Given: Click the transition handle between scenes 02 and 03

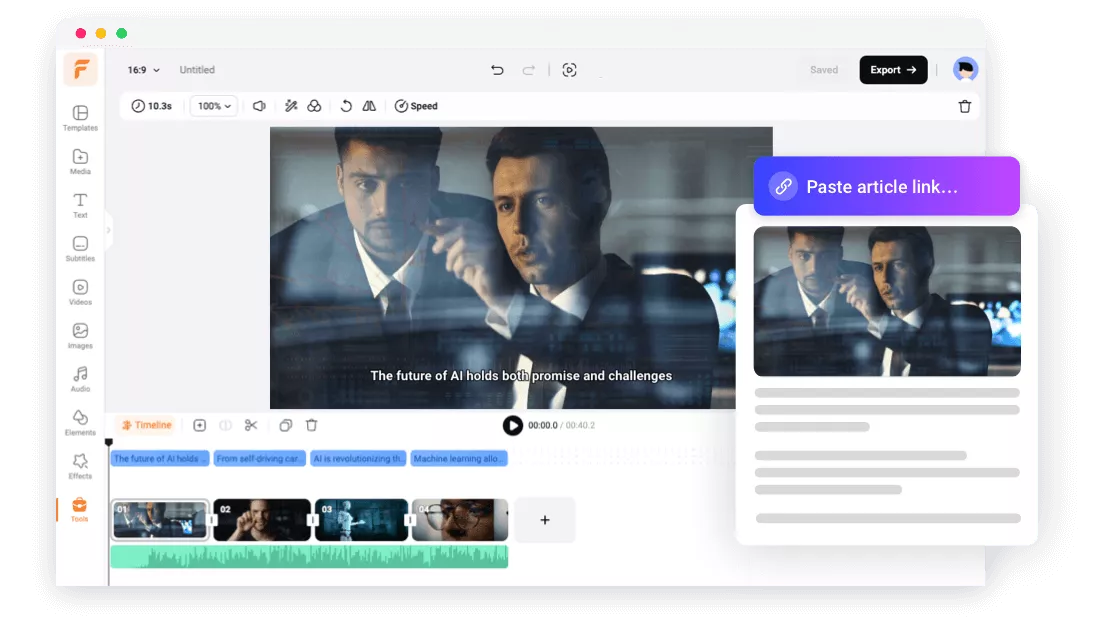Looking at the screenshot, I should [x=313, y=520].
